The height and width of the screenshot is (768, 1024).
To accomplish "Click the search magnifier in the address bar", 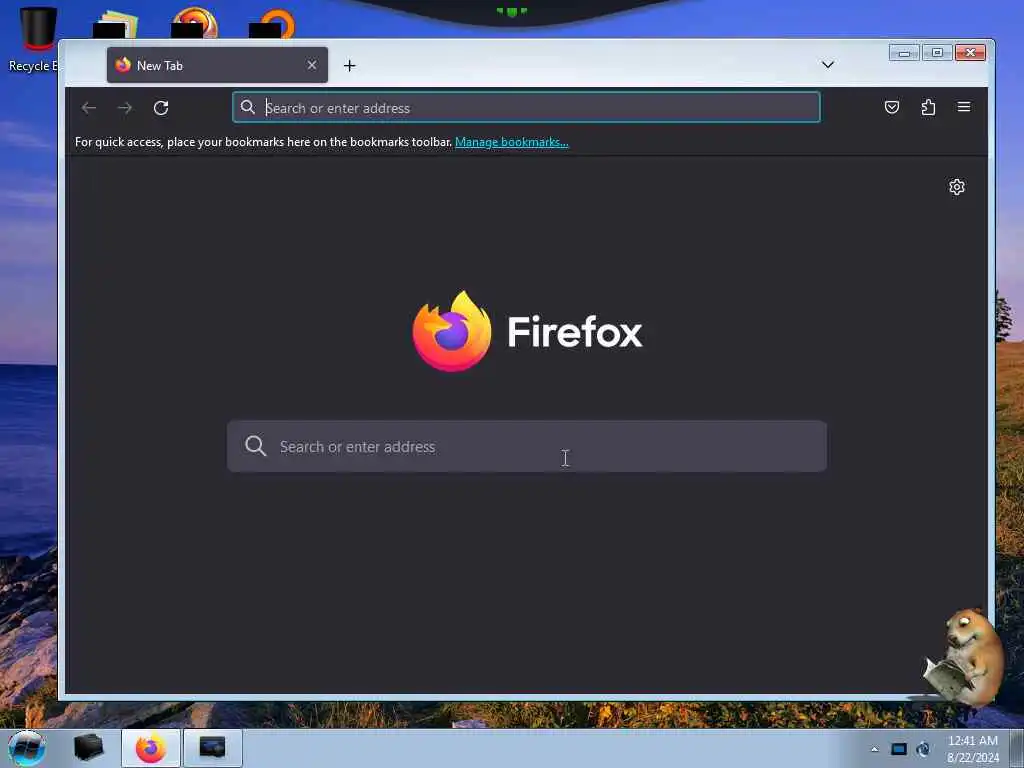I will tap(248, 107).
